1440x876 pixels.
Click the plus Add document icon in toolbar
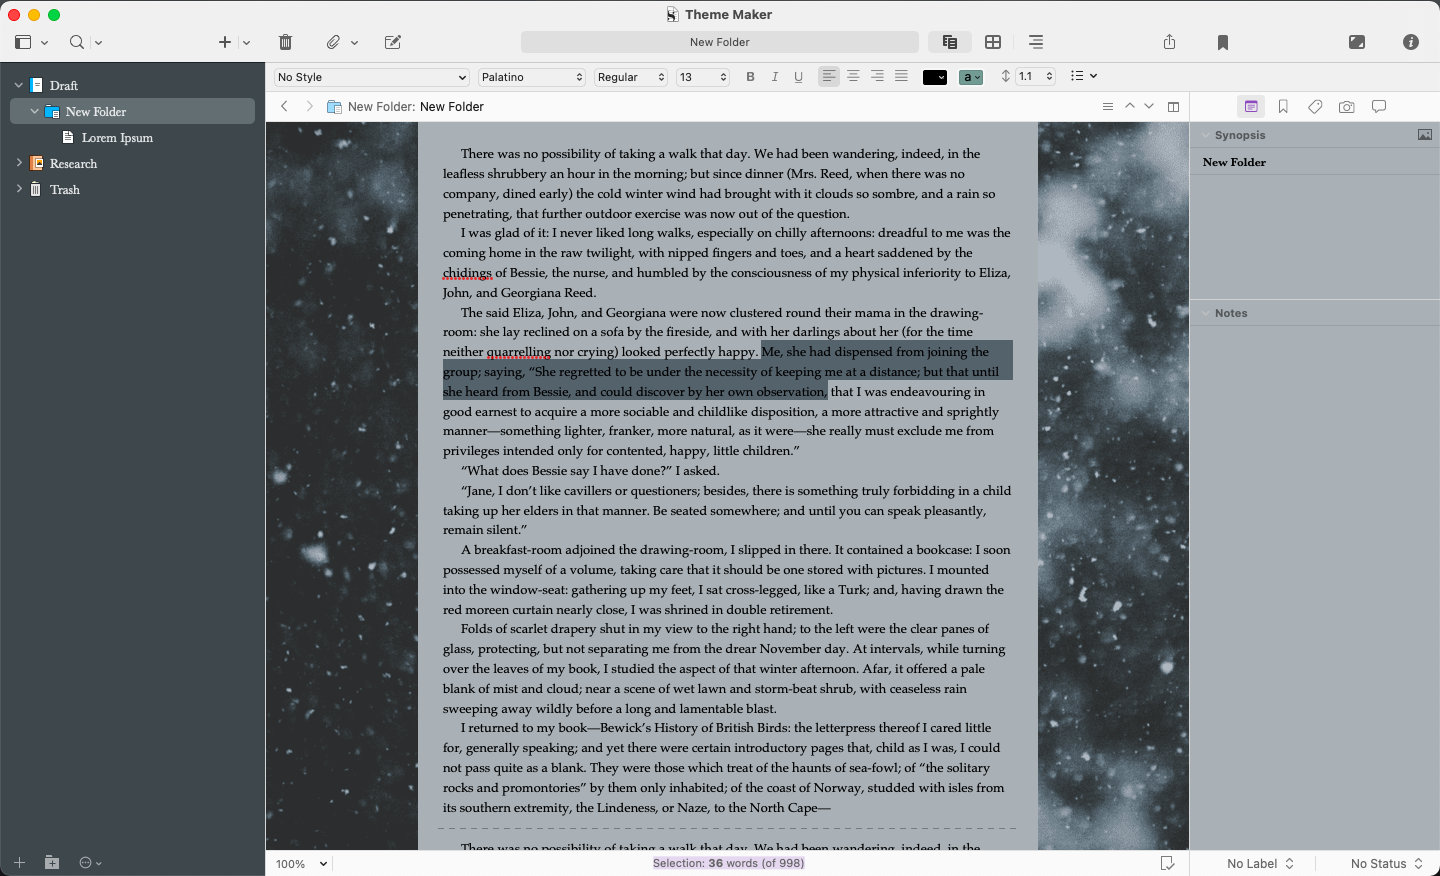click(225, 42)
